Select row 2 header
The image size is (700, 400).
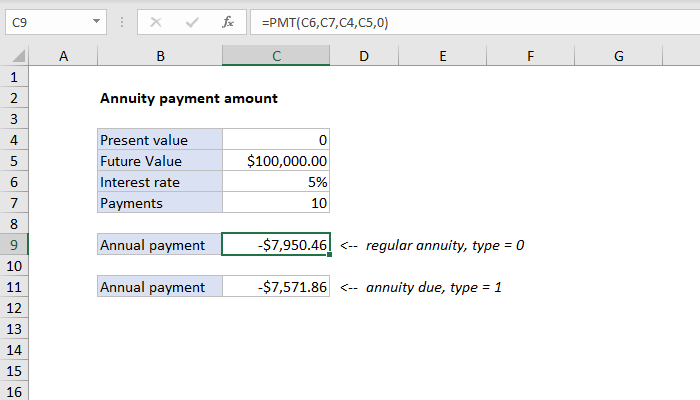[14, 99]
